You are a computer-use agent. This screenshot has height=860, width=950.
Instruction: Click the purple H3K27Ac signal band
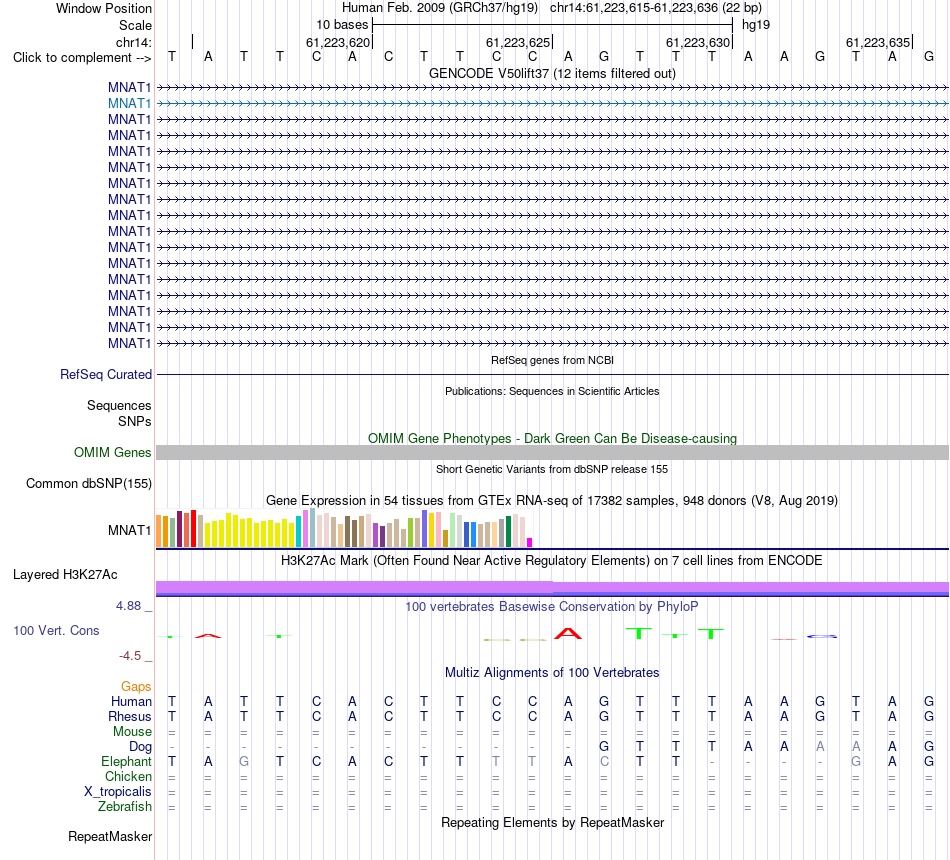[552, 588]
